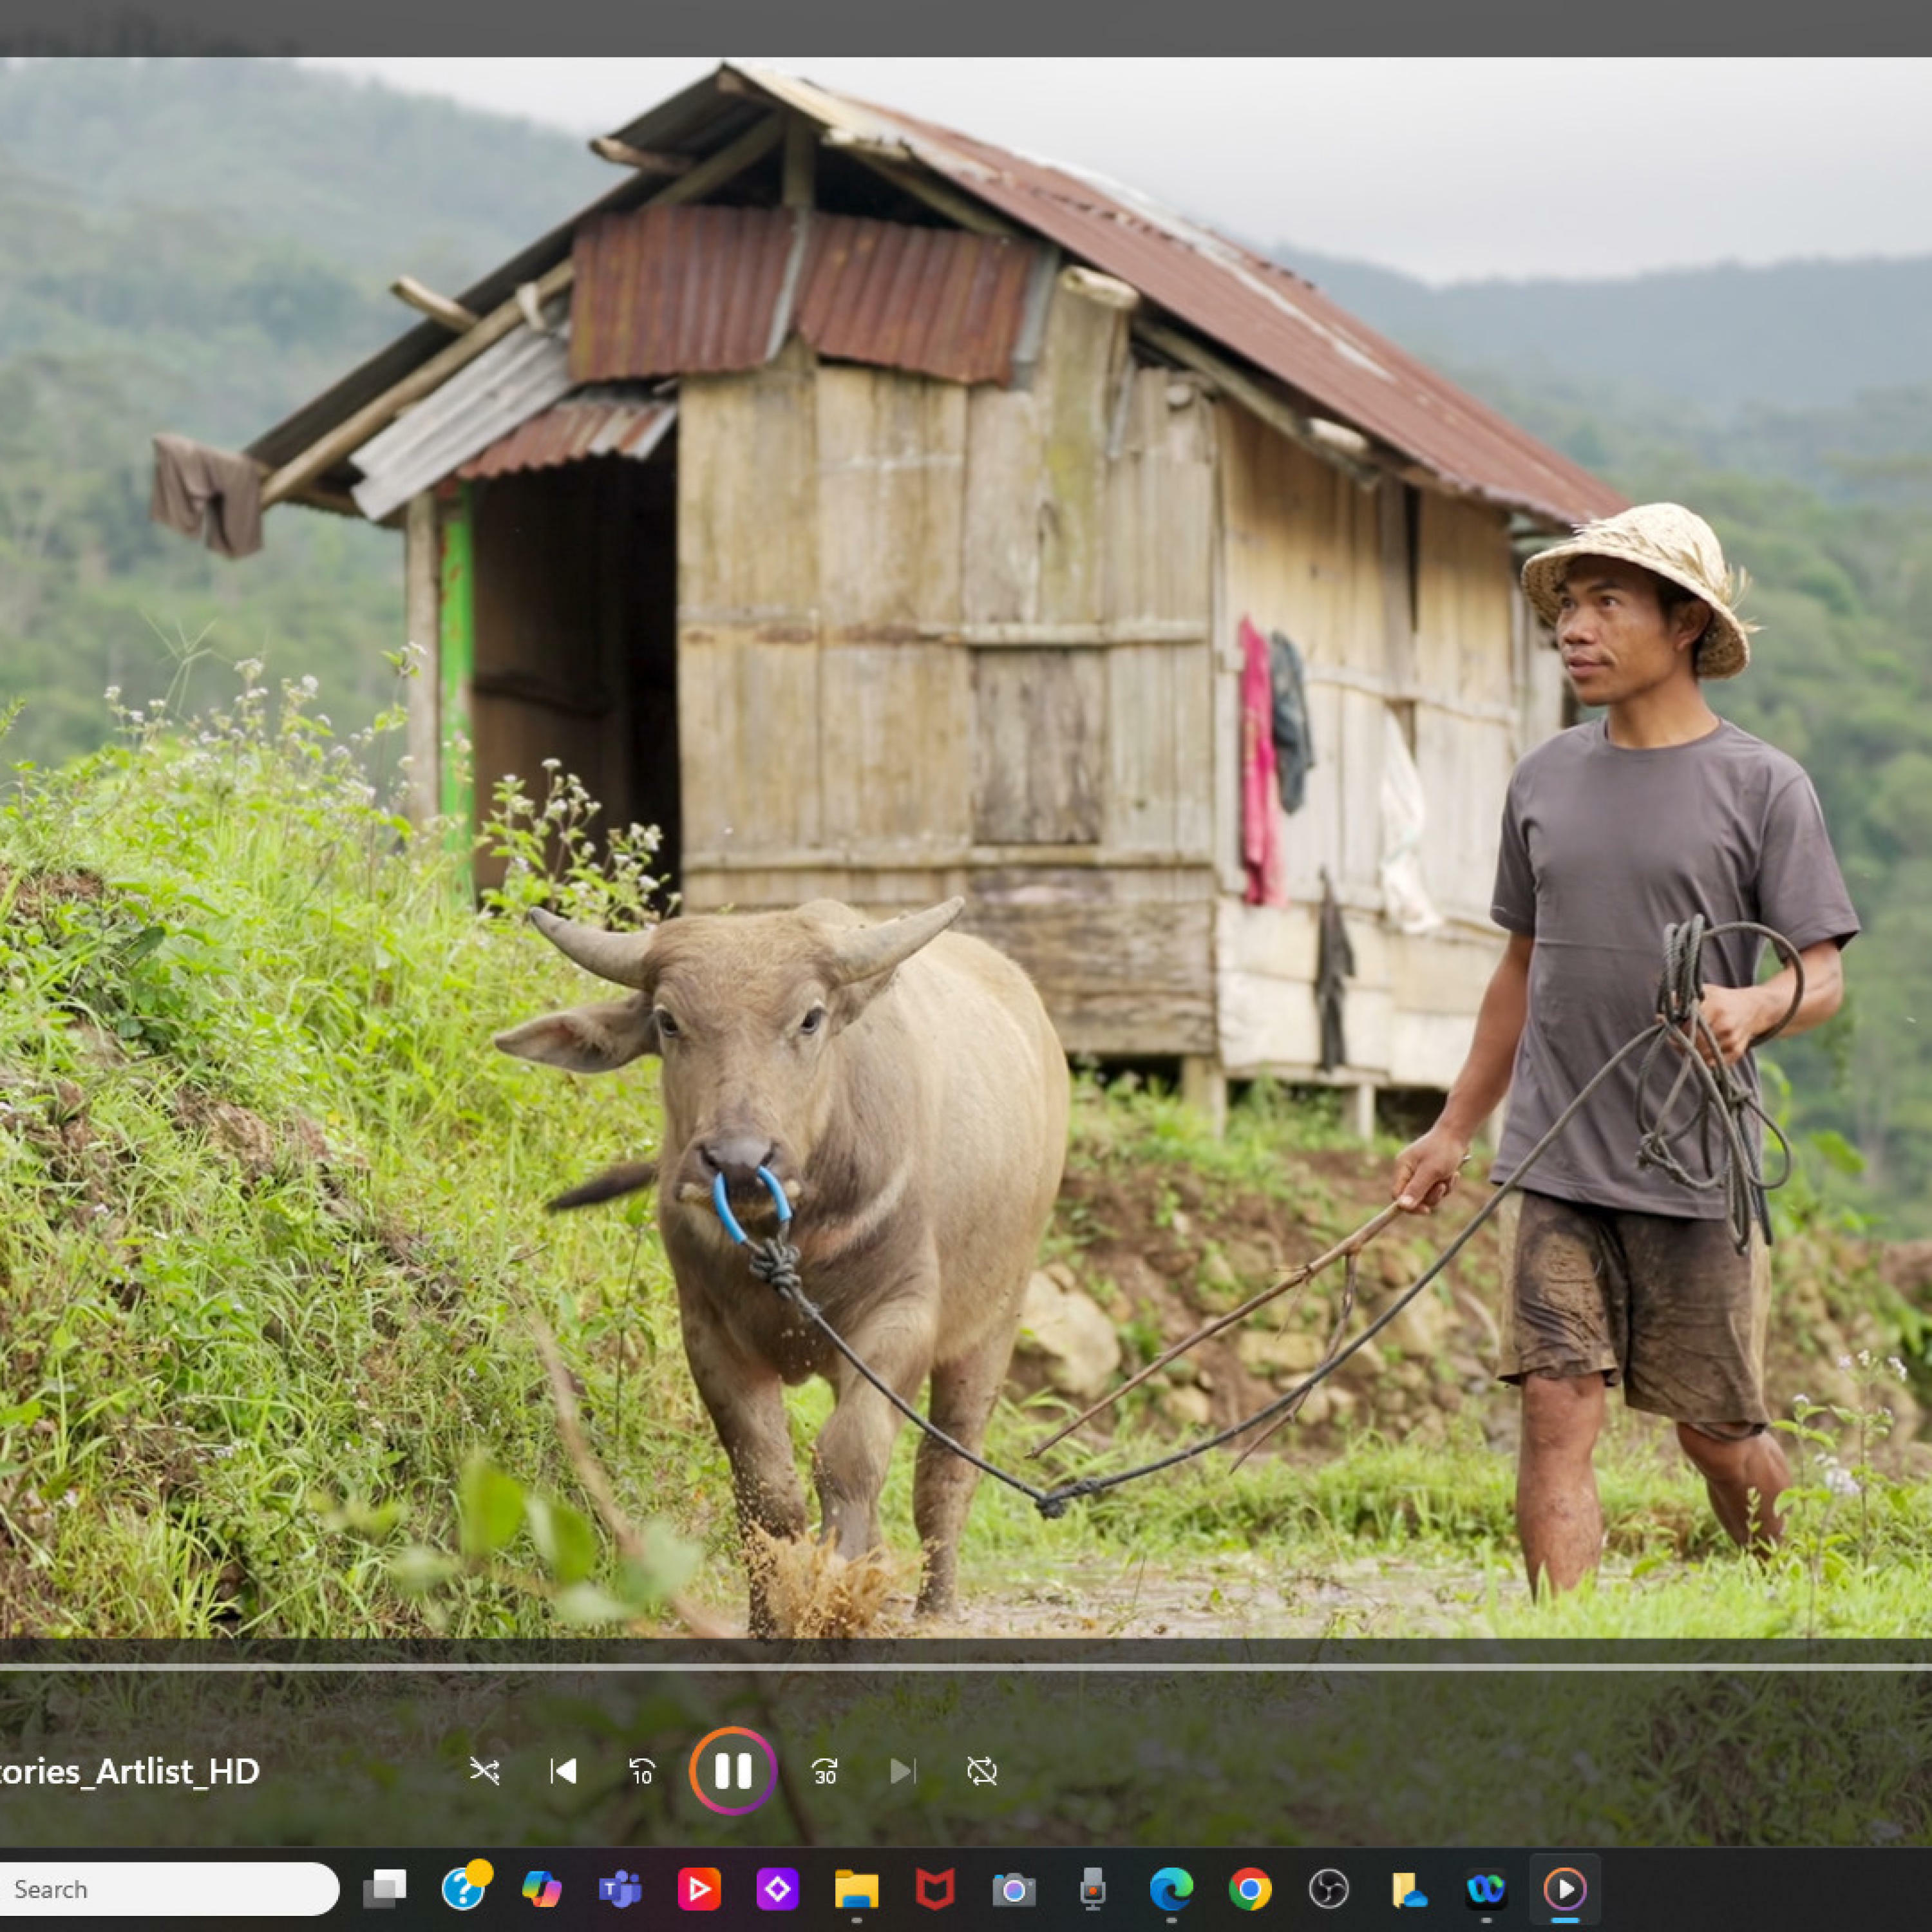
Task: Open Task View from taskbar
Action: 385,1889
